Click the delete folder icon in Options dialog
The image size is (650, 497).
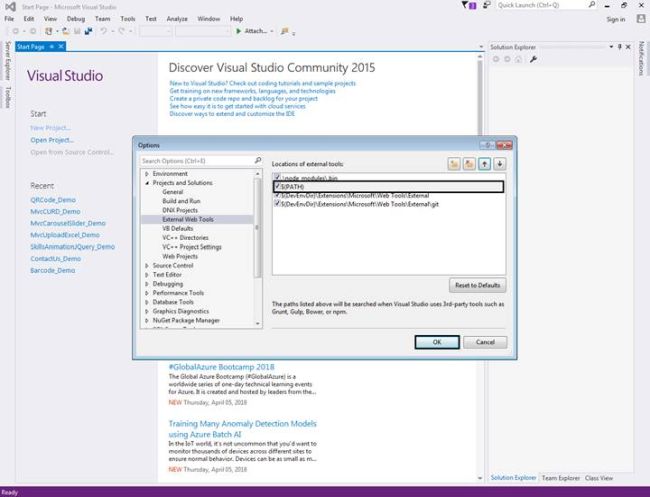coord(469,164)
